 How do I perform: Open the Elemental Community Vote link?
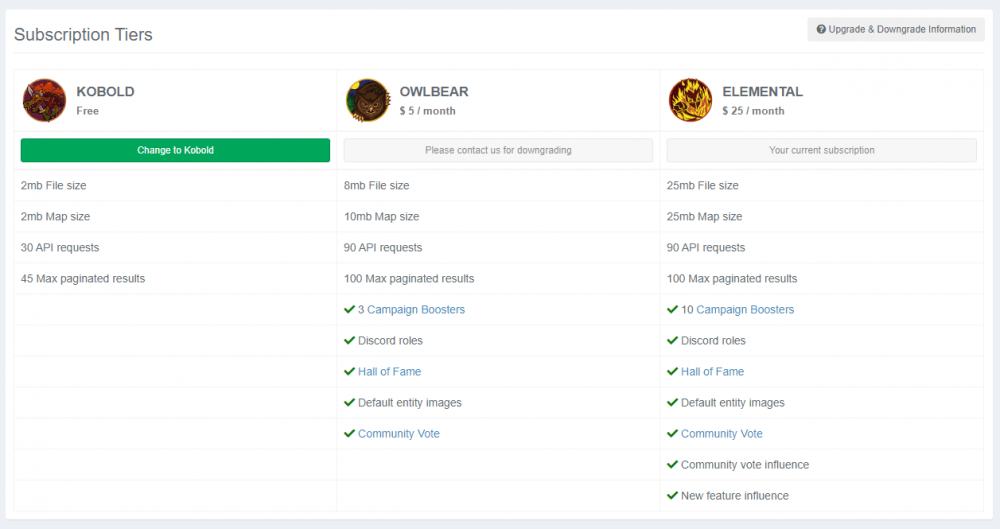721,434
